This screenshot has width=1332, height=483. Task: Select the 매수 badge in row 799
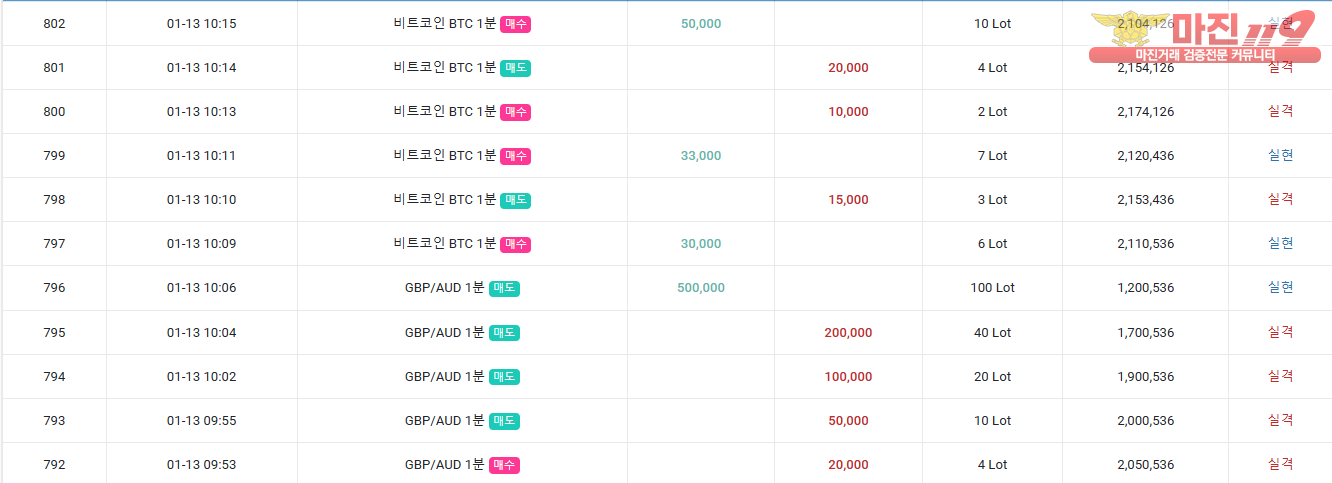[515, 156]
